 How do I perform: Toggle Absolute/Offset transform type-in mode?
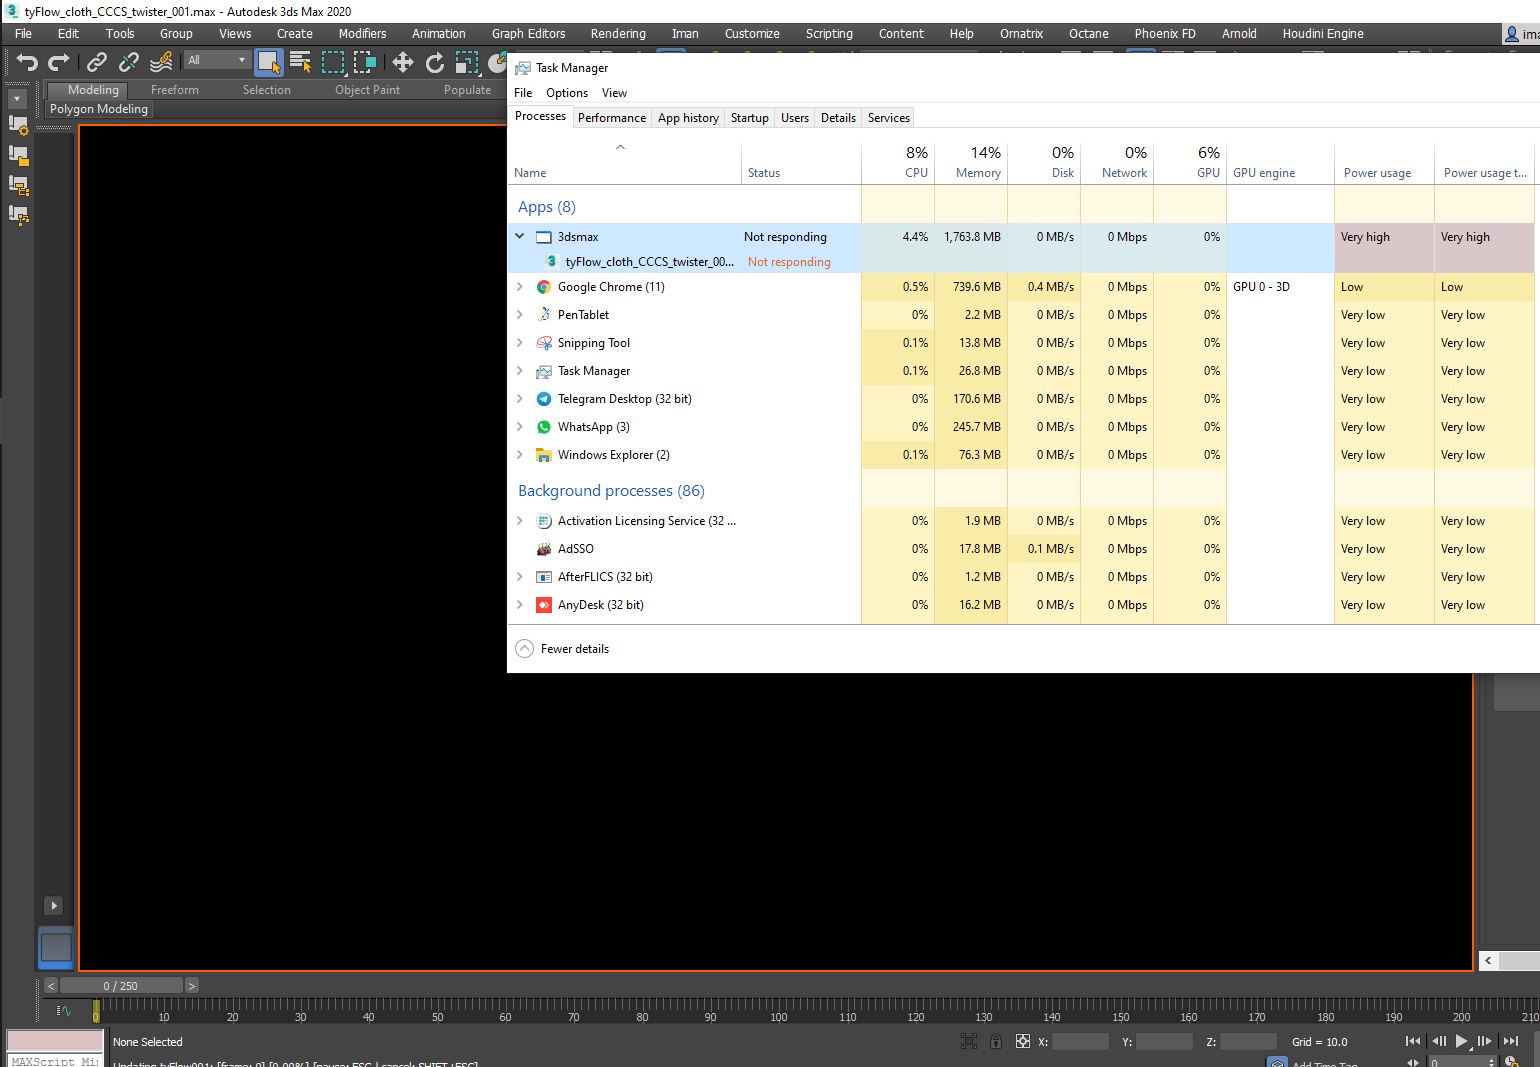(x=1022, y=1041)
